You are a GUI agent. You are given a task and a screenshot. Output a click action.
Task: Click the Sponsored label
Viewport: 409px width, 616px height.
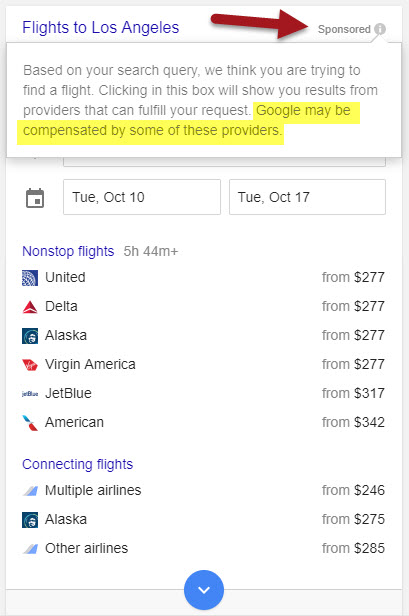[344, 29]
